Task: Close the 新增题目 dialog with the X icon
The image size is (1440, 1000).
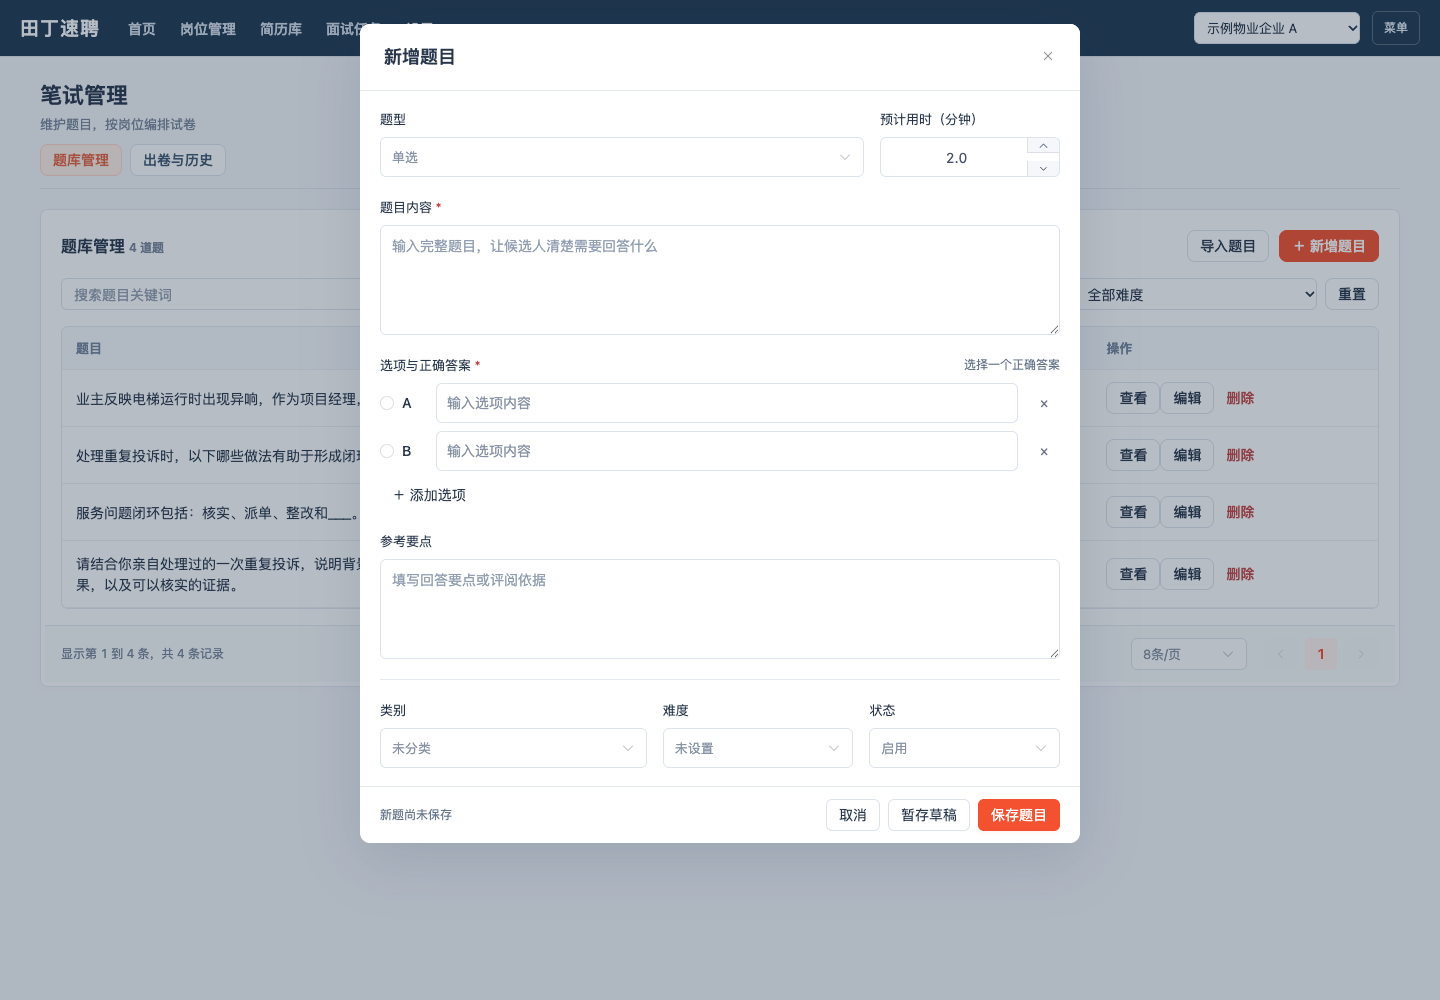Action: coord(1048,56)
